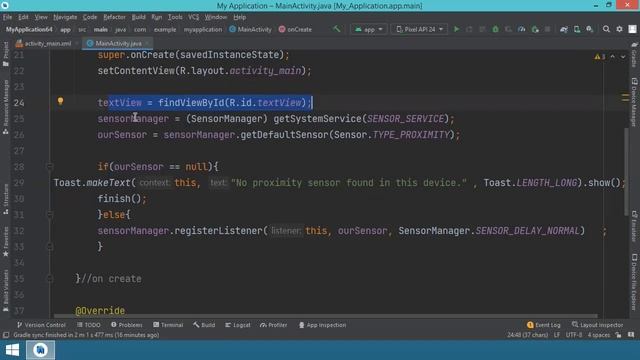
Task: Click Android Studio taskbar icon
Action: [40, 350]
